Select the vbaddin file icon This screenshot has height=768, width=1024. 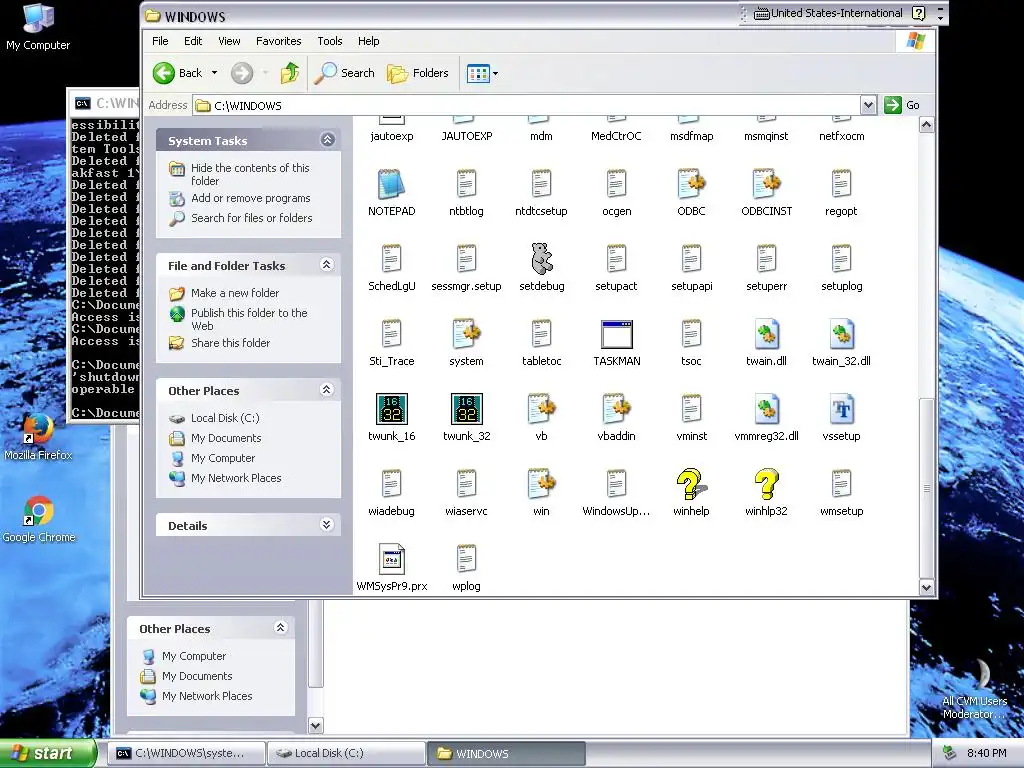point(616,409)
